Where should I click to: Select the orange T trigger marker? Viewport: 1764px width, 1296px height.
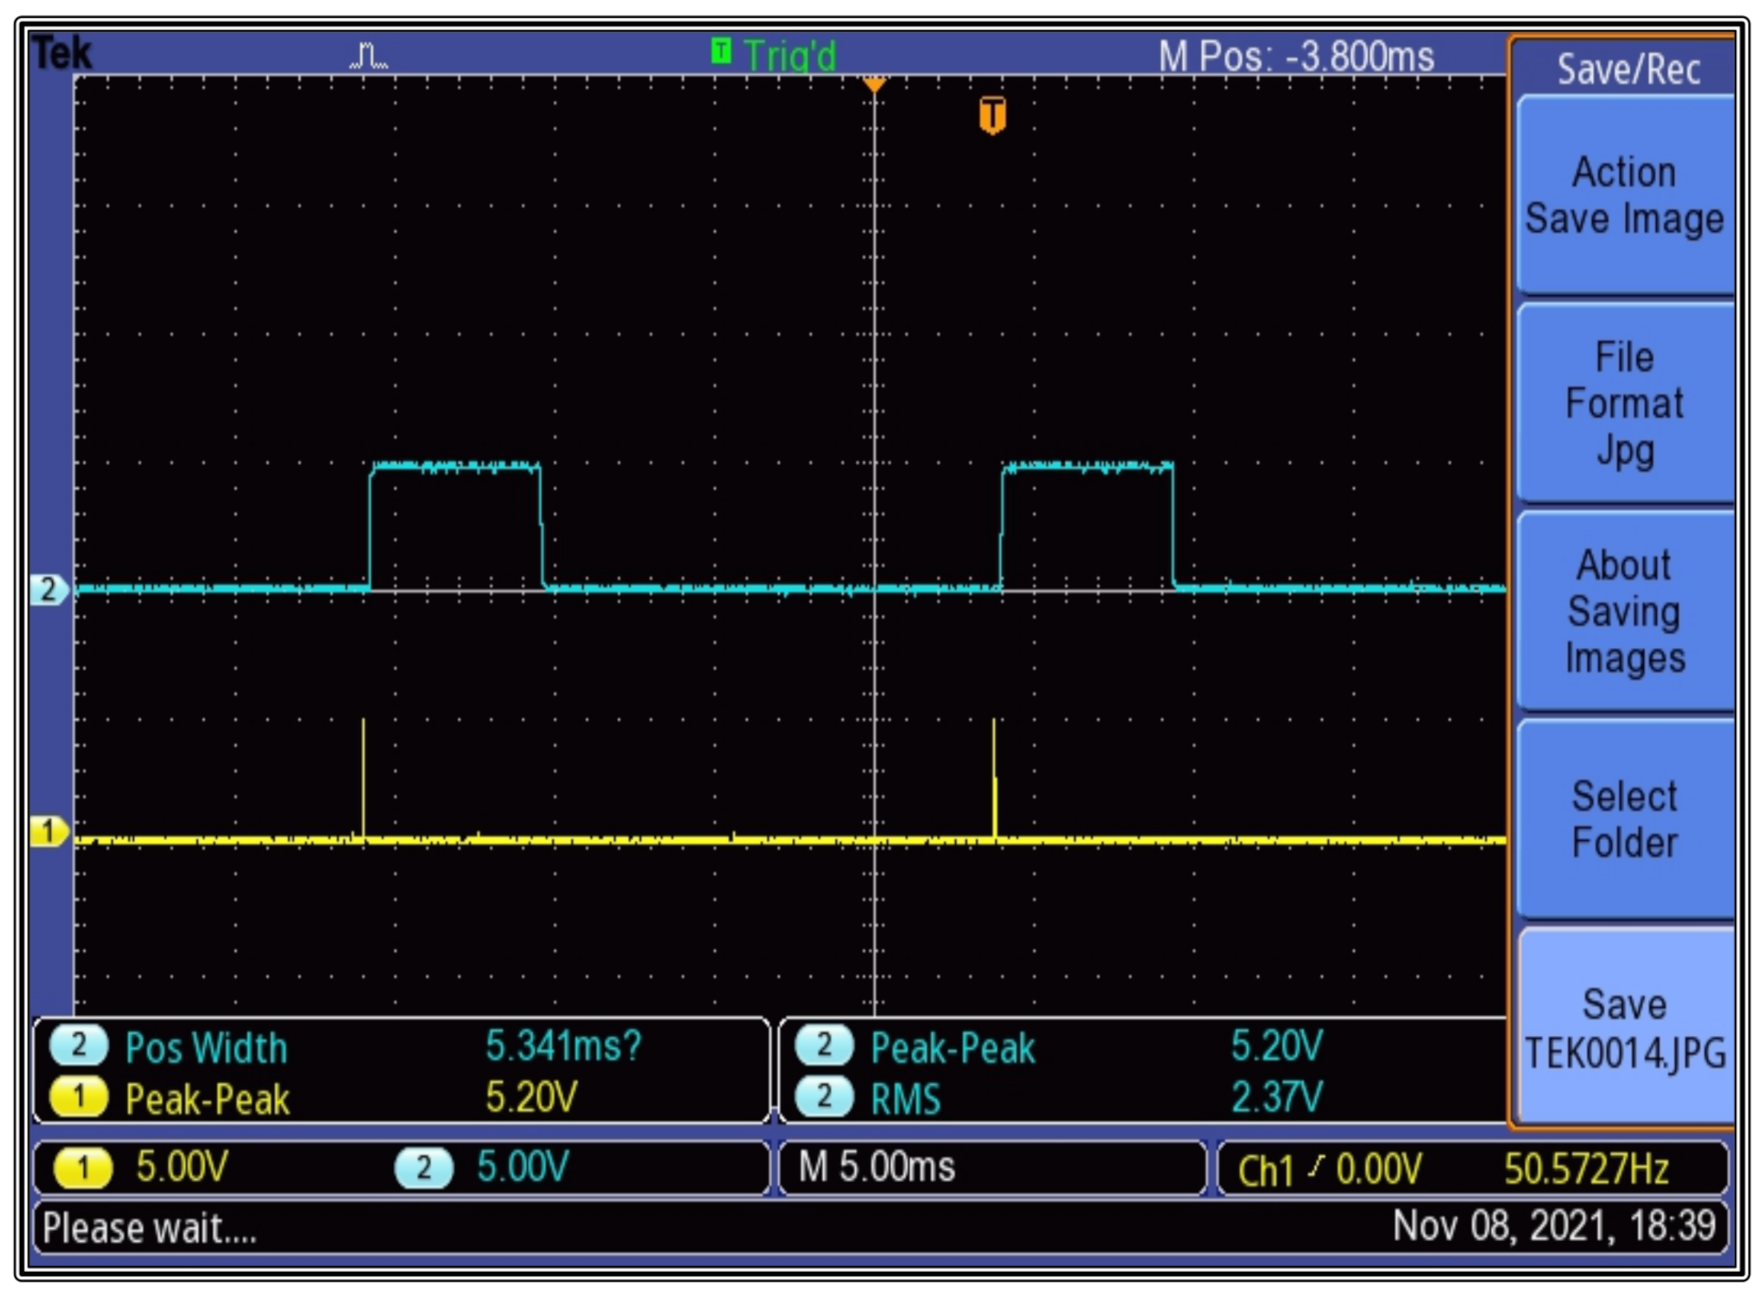click(x=991, y=117)
